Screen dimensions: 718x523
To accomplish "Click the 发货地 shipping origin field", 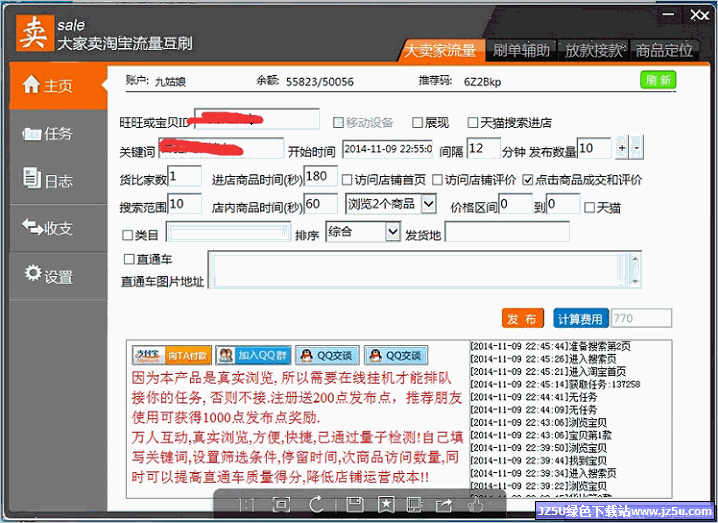I will [507, 232].
